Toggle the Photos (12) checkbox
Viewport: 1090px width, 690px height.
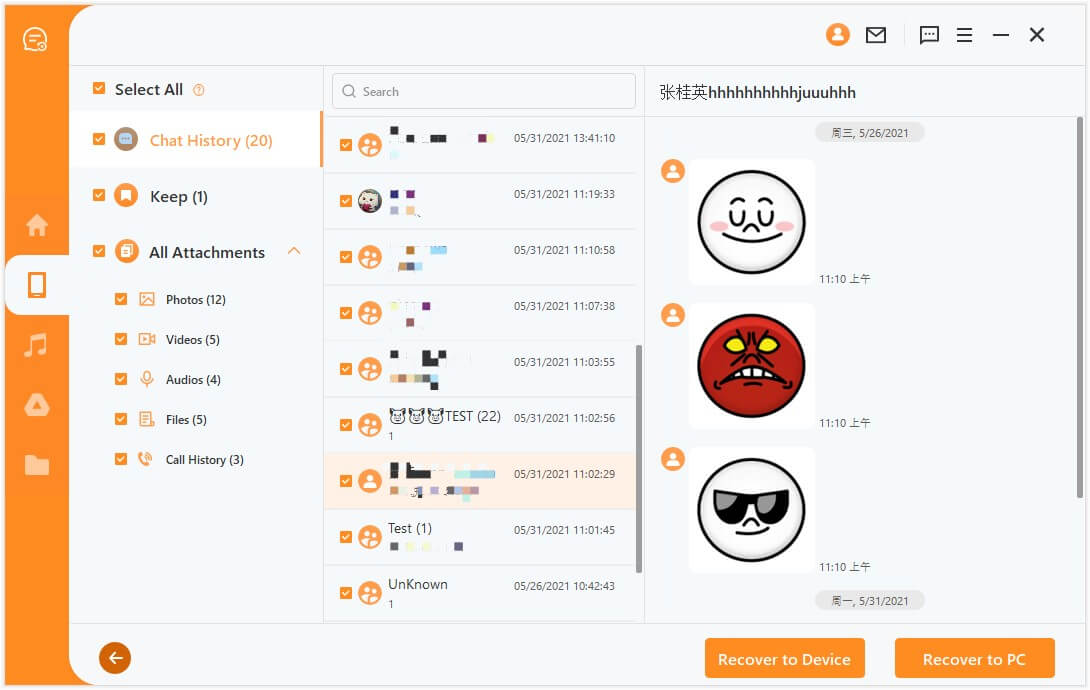pyautogui.click(x=121, y=298)
